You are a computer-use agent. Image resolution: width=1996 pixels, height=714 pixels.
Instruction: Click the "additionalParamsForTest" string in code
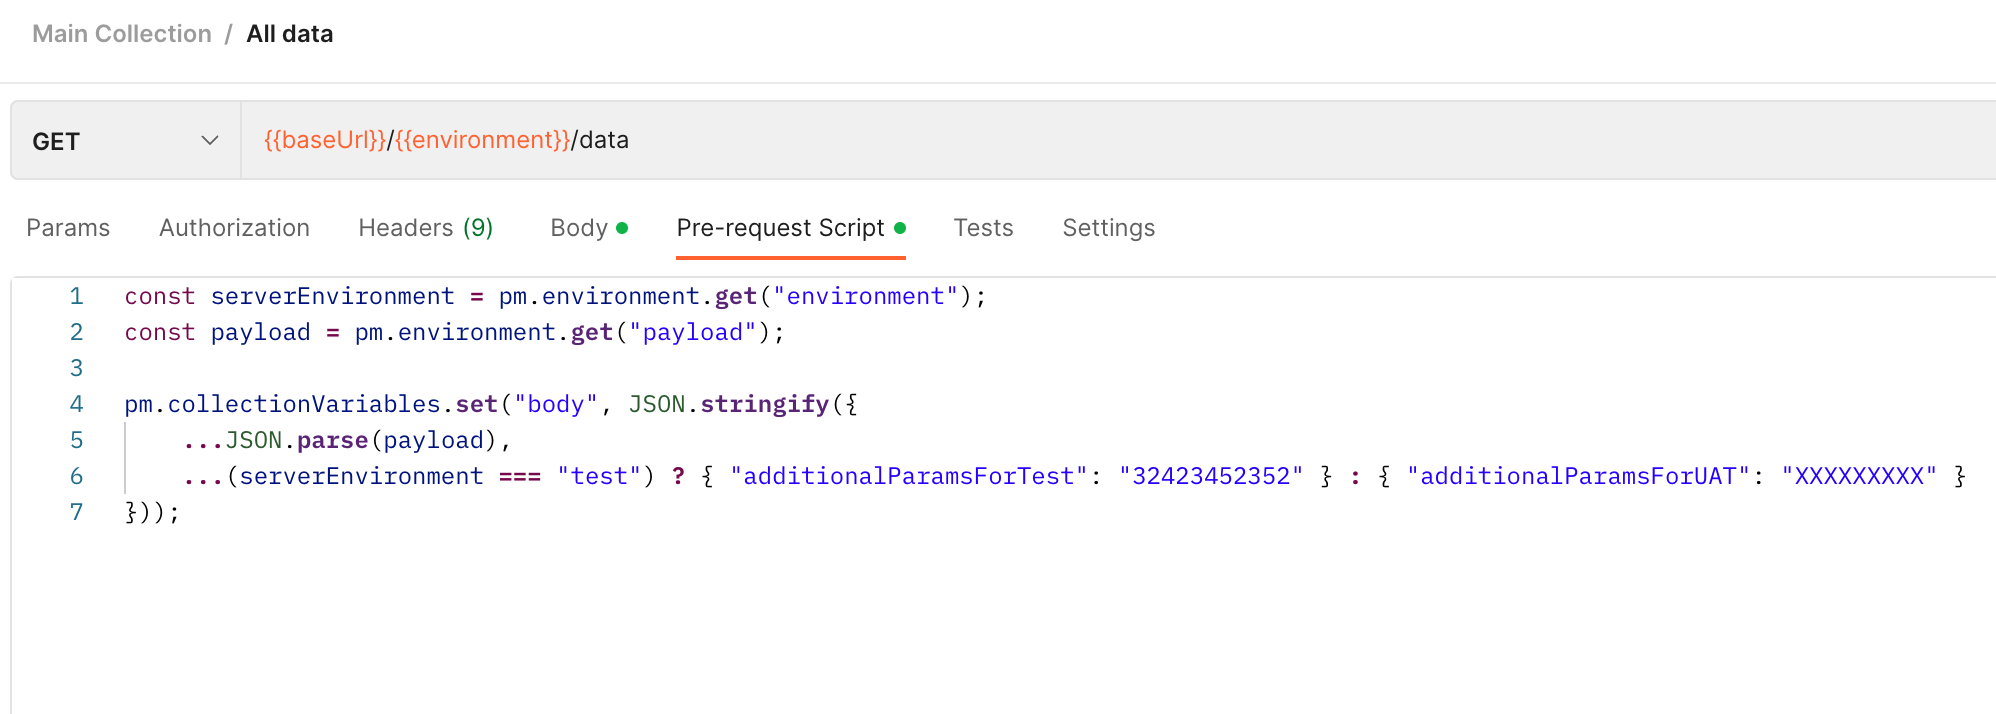[908, 477]
